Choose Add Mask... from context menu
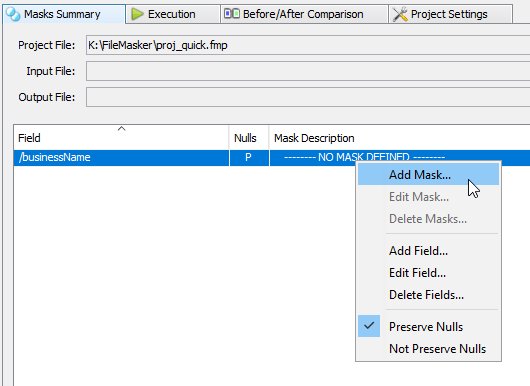 (428, 175)
